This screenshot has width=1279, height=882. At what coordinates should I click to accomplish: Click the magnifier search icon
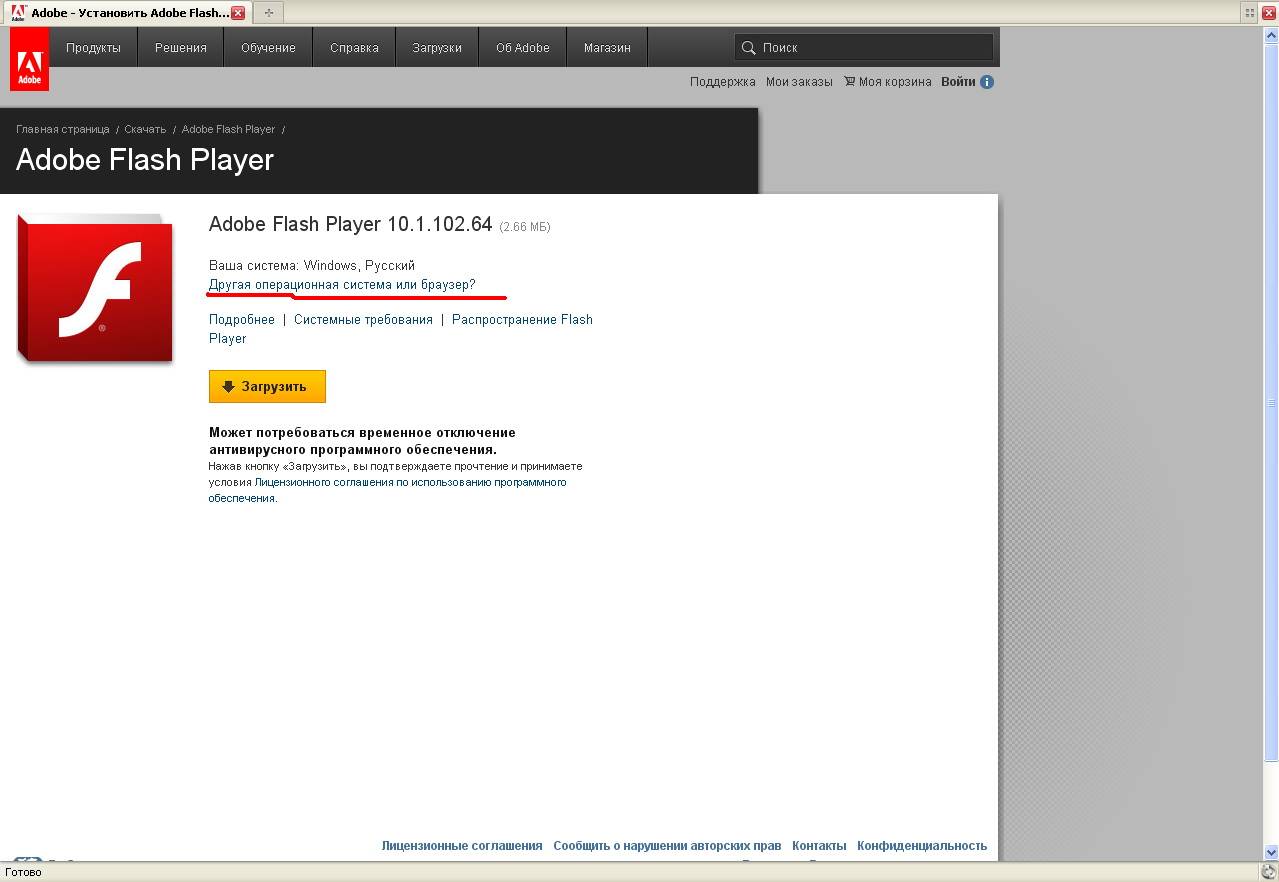748,47
